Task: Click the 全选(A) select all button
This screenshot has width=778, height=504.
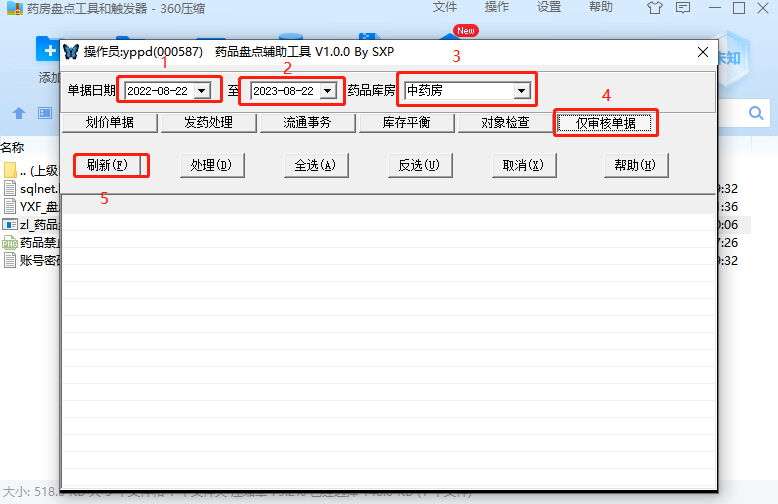Action: pos(316,165)
